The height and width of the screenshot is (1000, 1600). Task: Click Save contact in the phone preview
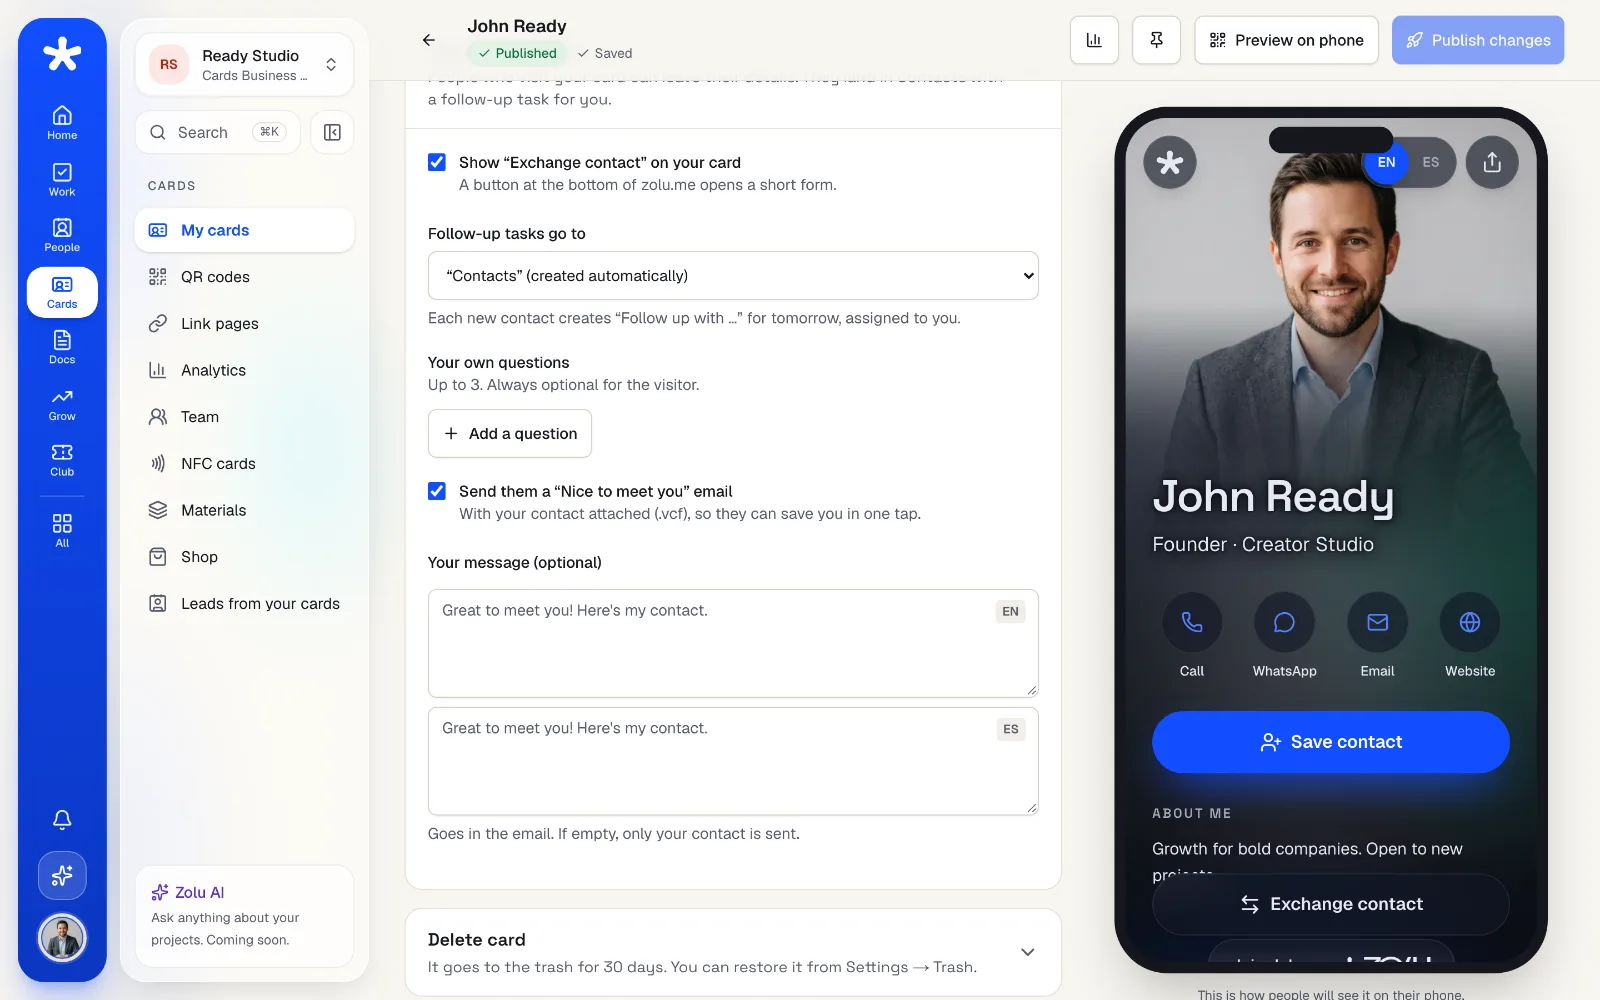point(1331,742)
